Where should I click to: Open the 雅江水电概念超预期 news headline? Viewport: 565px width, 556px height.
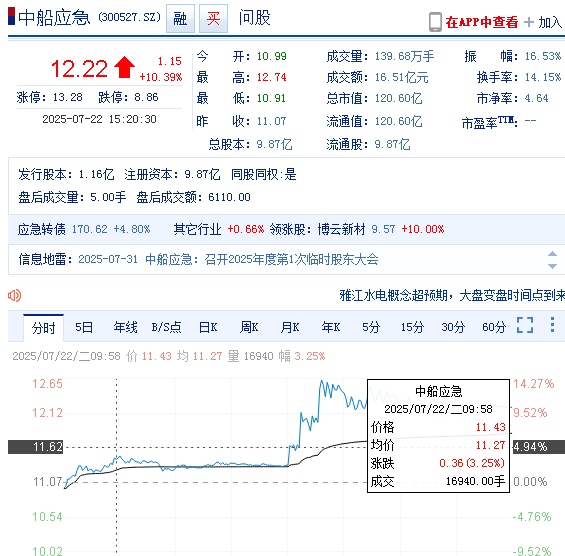pyautogui.click(x=452, y=295)
